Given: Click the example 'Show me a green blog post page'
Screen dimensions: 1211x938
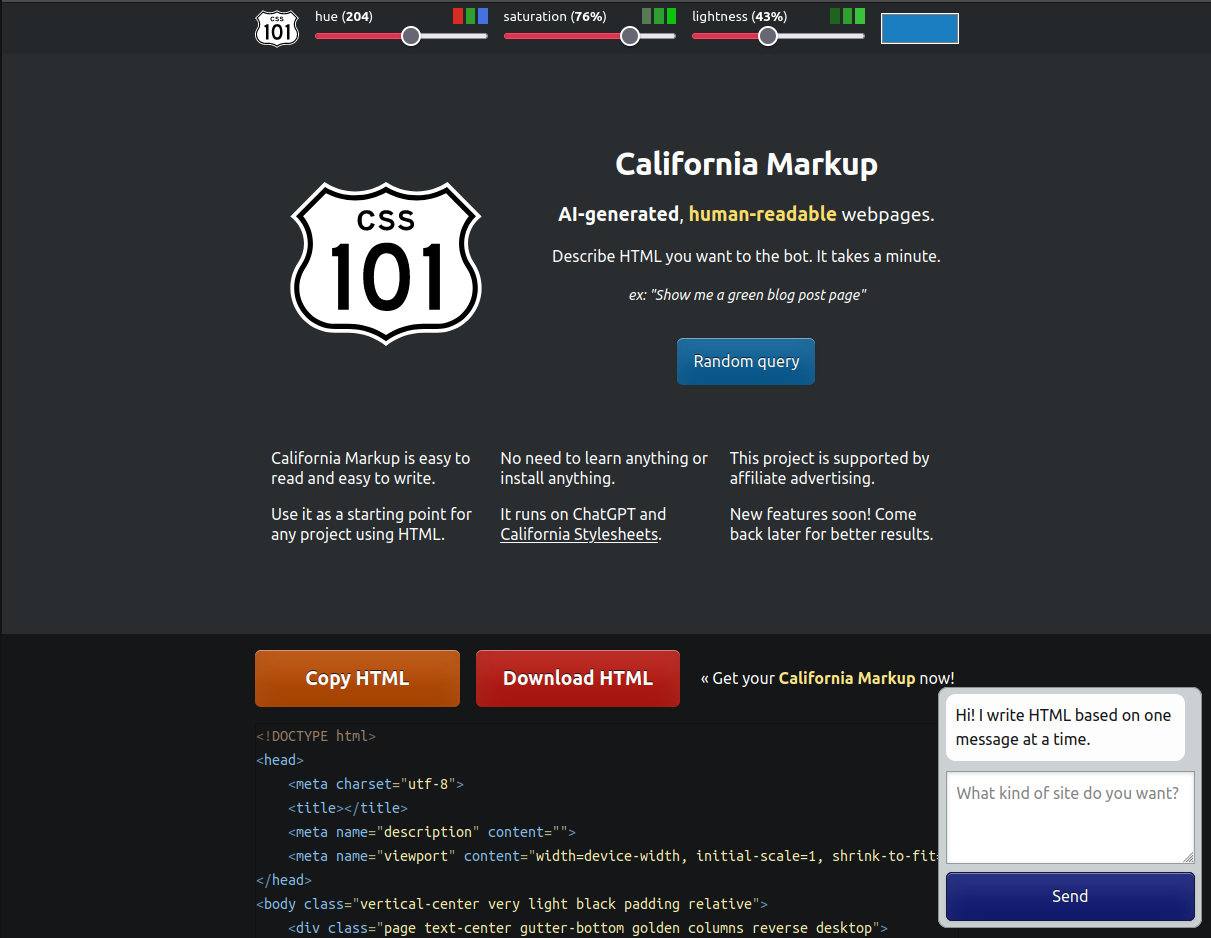Looking at the screenshot, I should coord(746,295).
